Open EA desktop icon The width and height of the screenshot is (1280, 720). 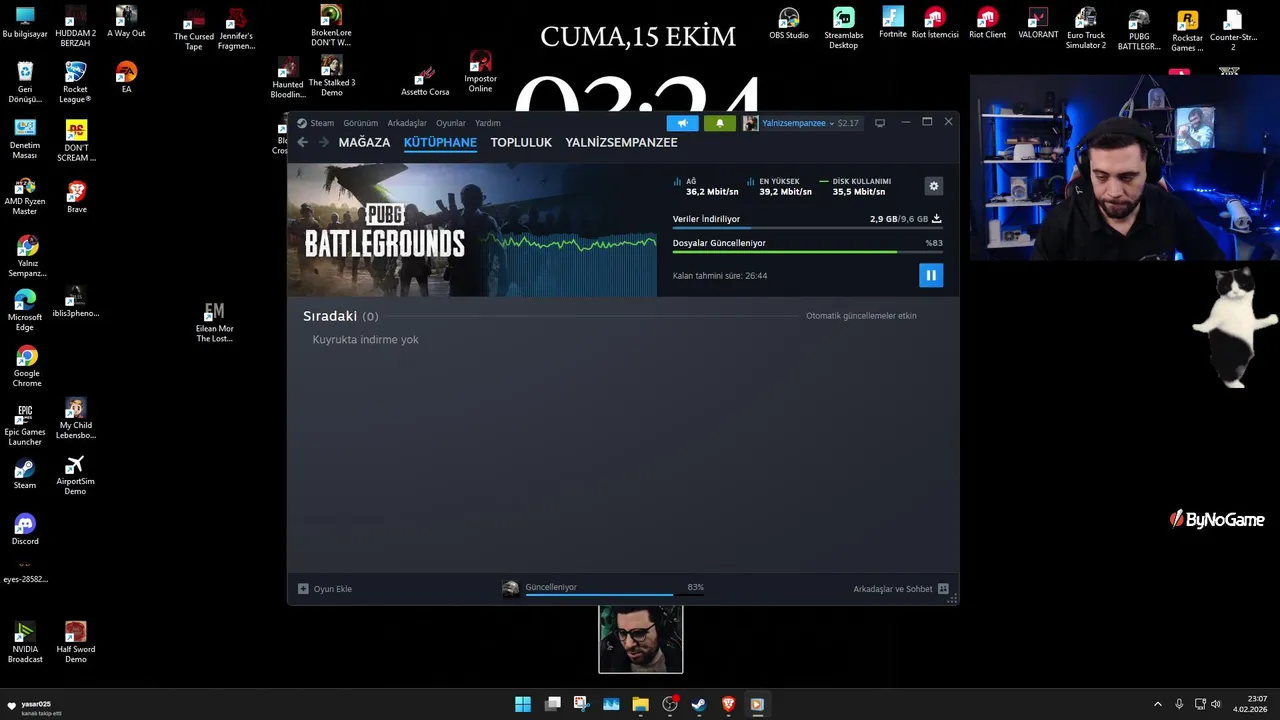[126, 77]
